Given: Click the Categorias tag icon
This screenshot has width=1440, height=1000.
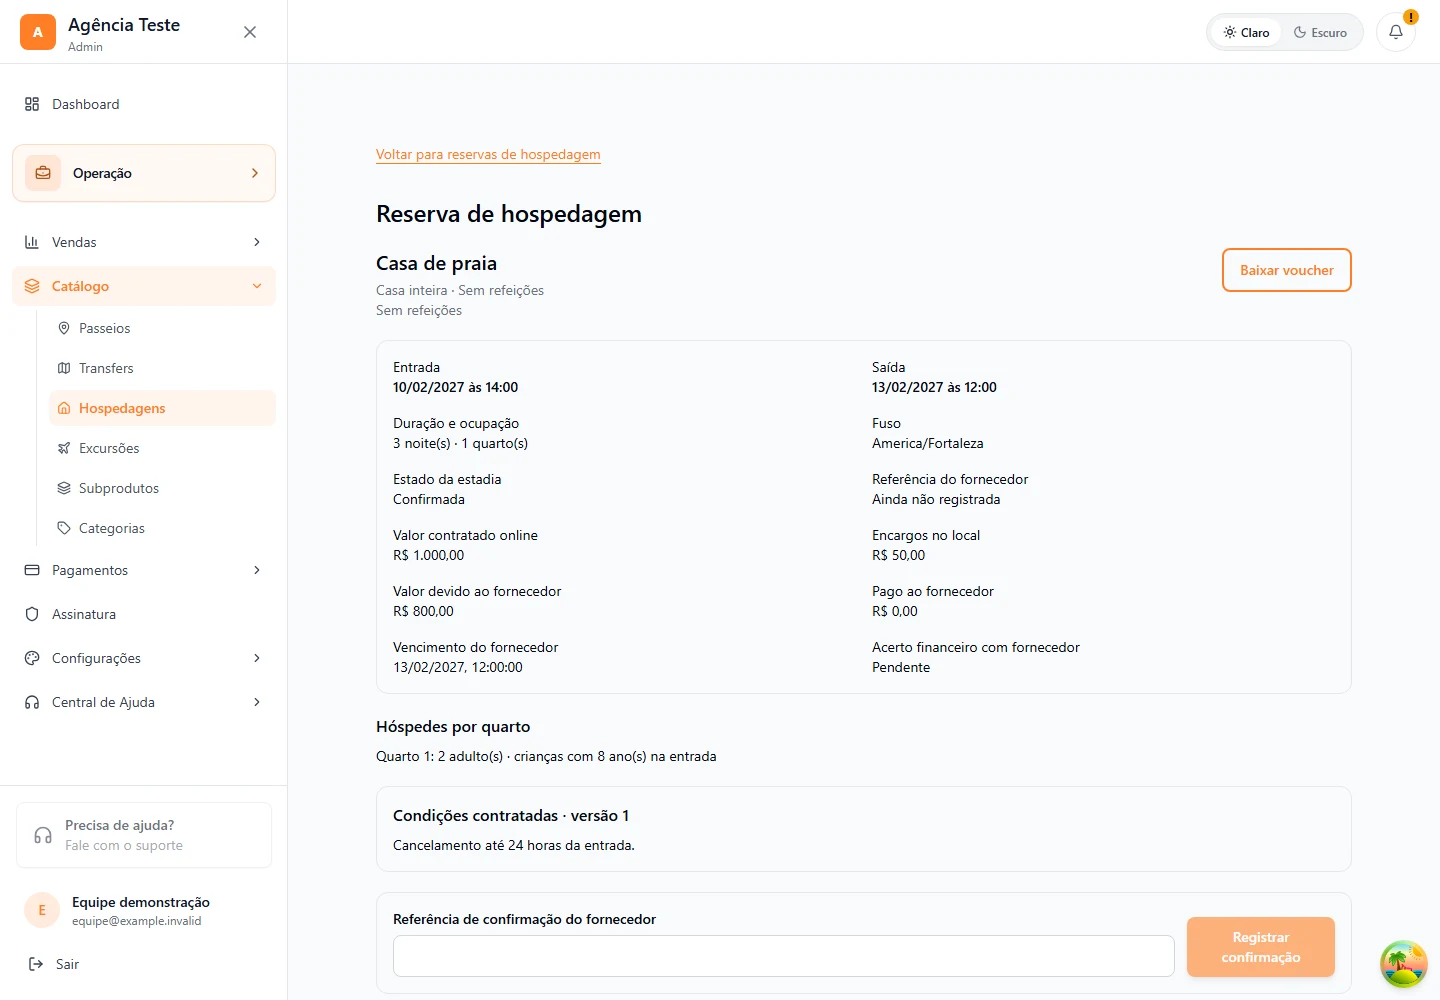Looking at the screenshot, I should click(64, 528).
